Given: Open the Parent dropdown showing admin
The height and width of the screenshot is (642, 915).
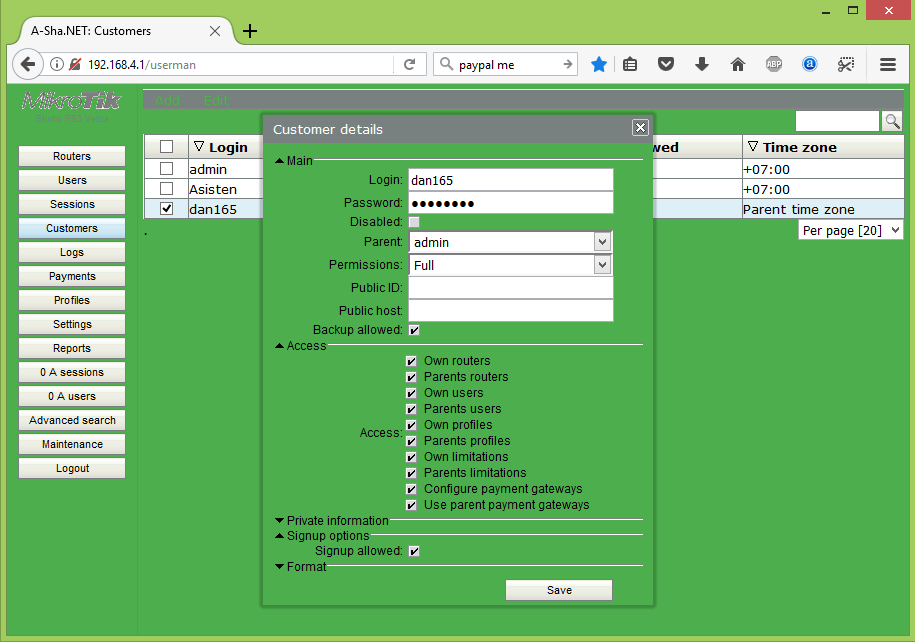Looking at the screenshot, I should [x=511, y=242].
